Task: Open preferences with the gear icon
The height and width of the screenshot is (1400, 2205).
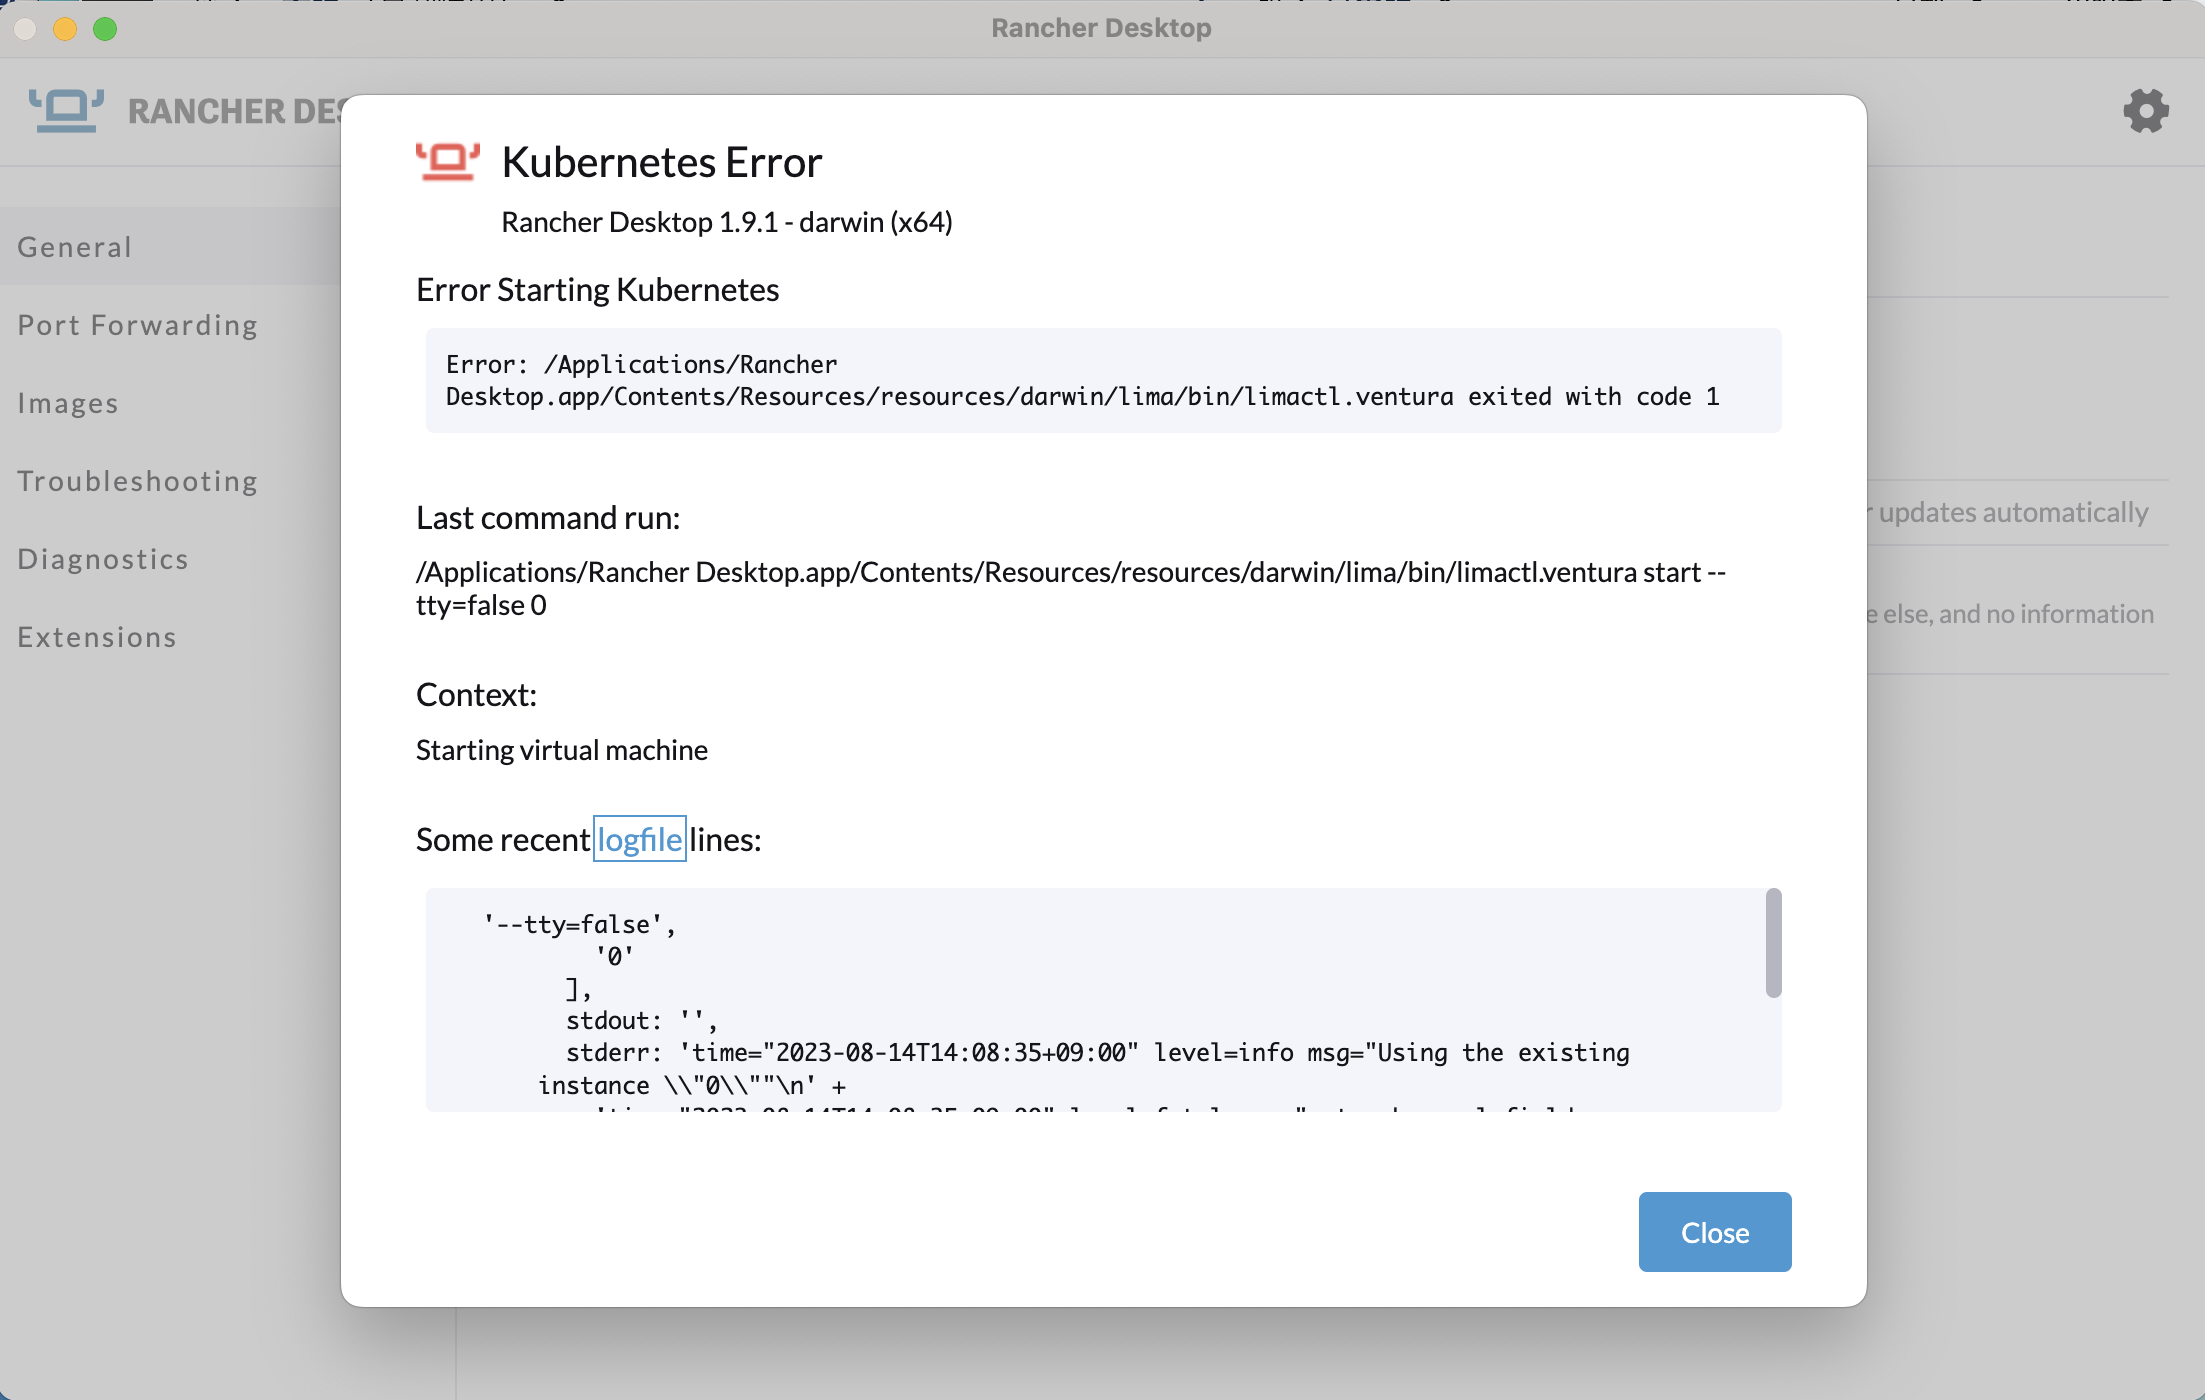Action: (2145, 110)
